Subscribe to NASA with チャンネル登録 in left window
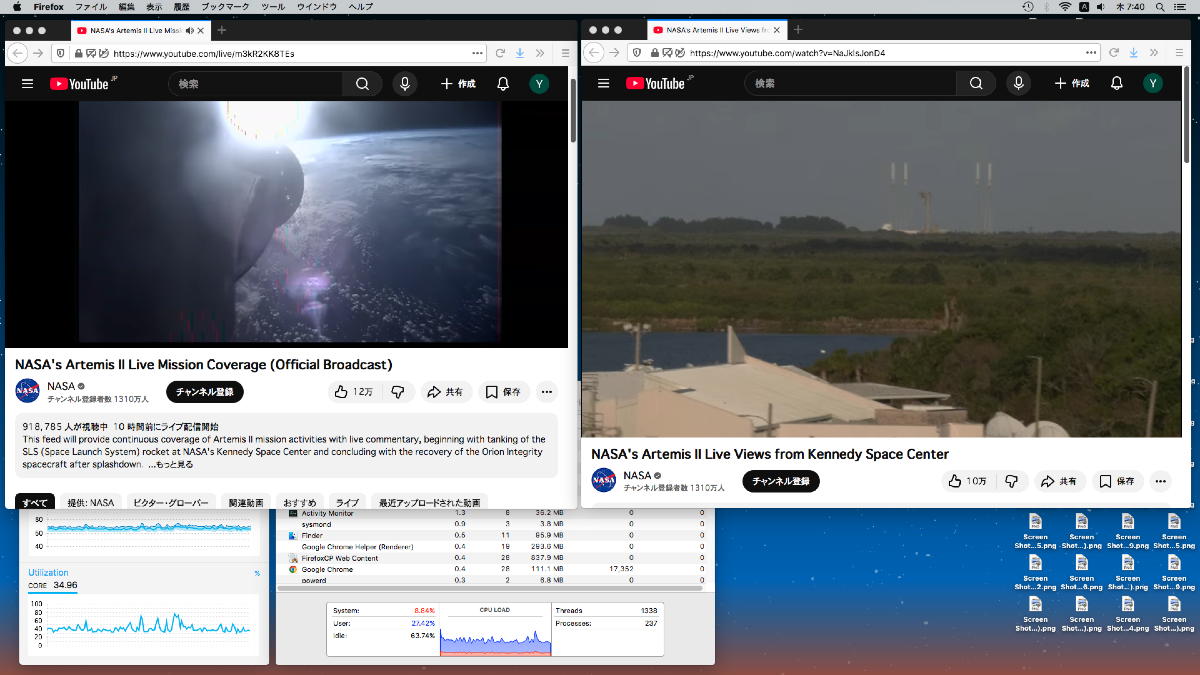Viewport: 1200px width, 675px height. (205, 392)
